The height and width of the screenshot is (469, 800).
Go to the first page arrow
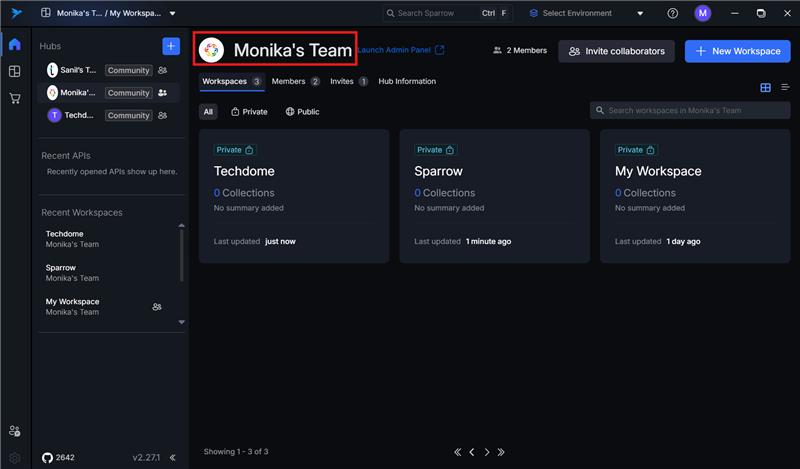pyautogui.click(x=458, y=452)
